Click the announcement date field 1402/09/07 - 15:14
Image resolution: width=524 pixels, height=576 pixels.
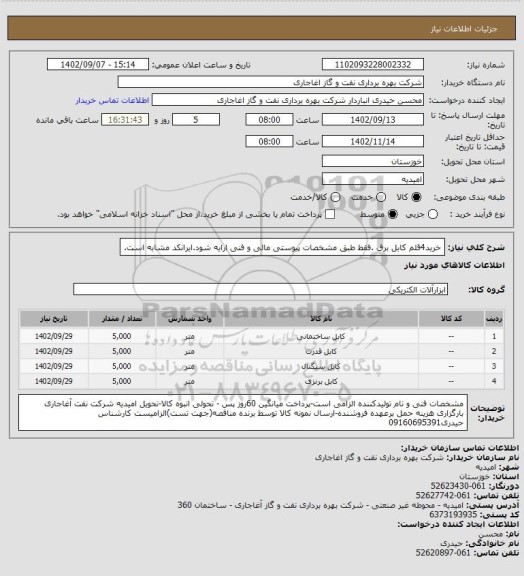click(98, 65)
